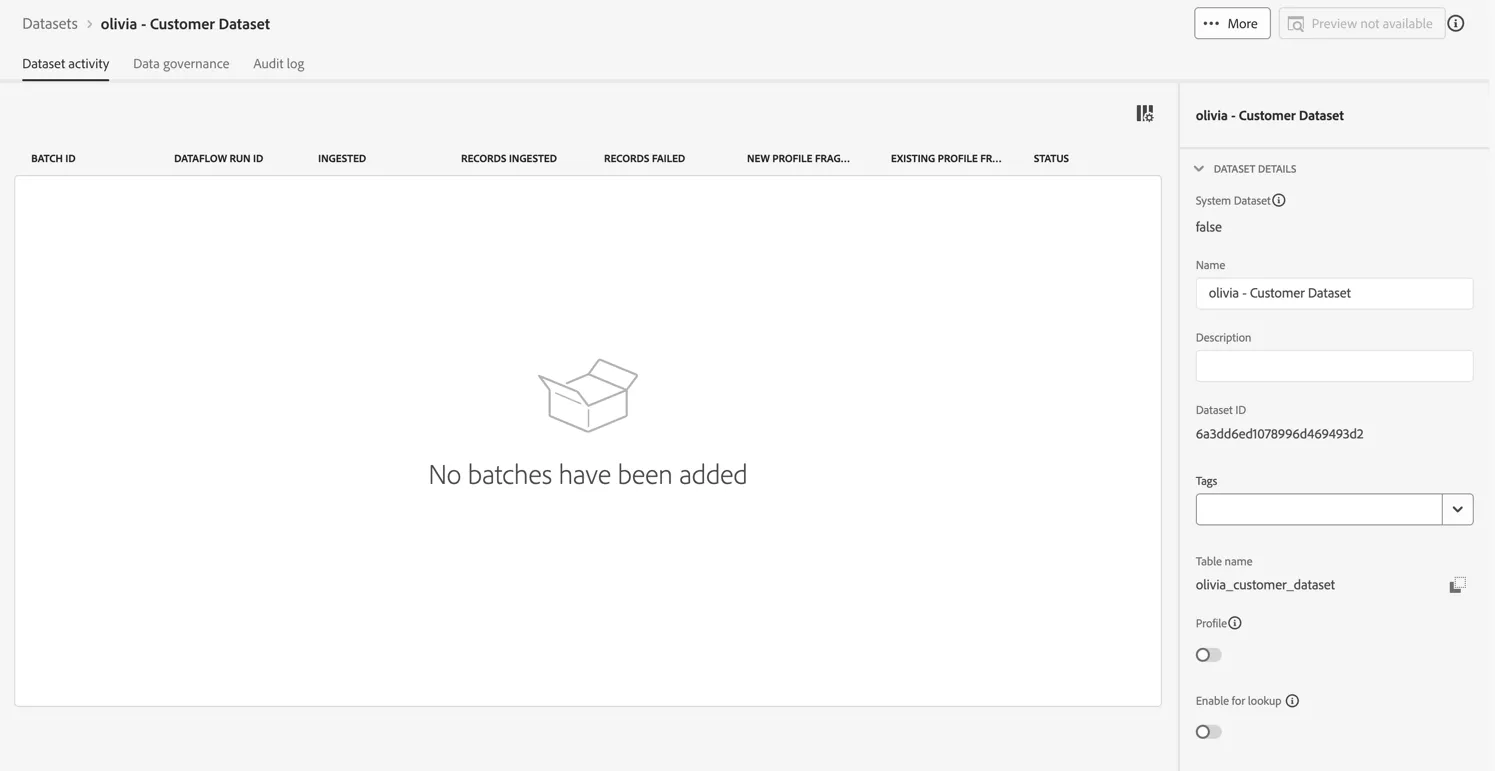Collapse the Dataset Details section

pyautogui.click(x=1199, y=169)
